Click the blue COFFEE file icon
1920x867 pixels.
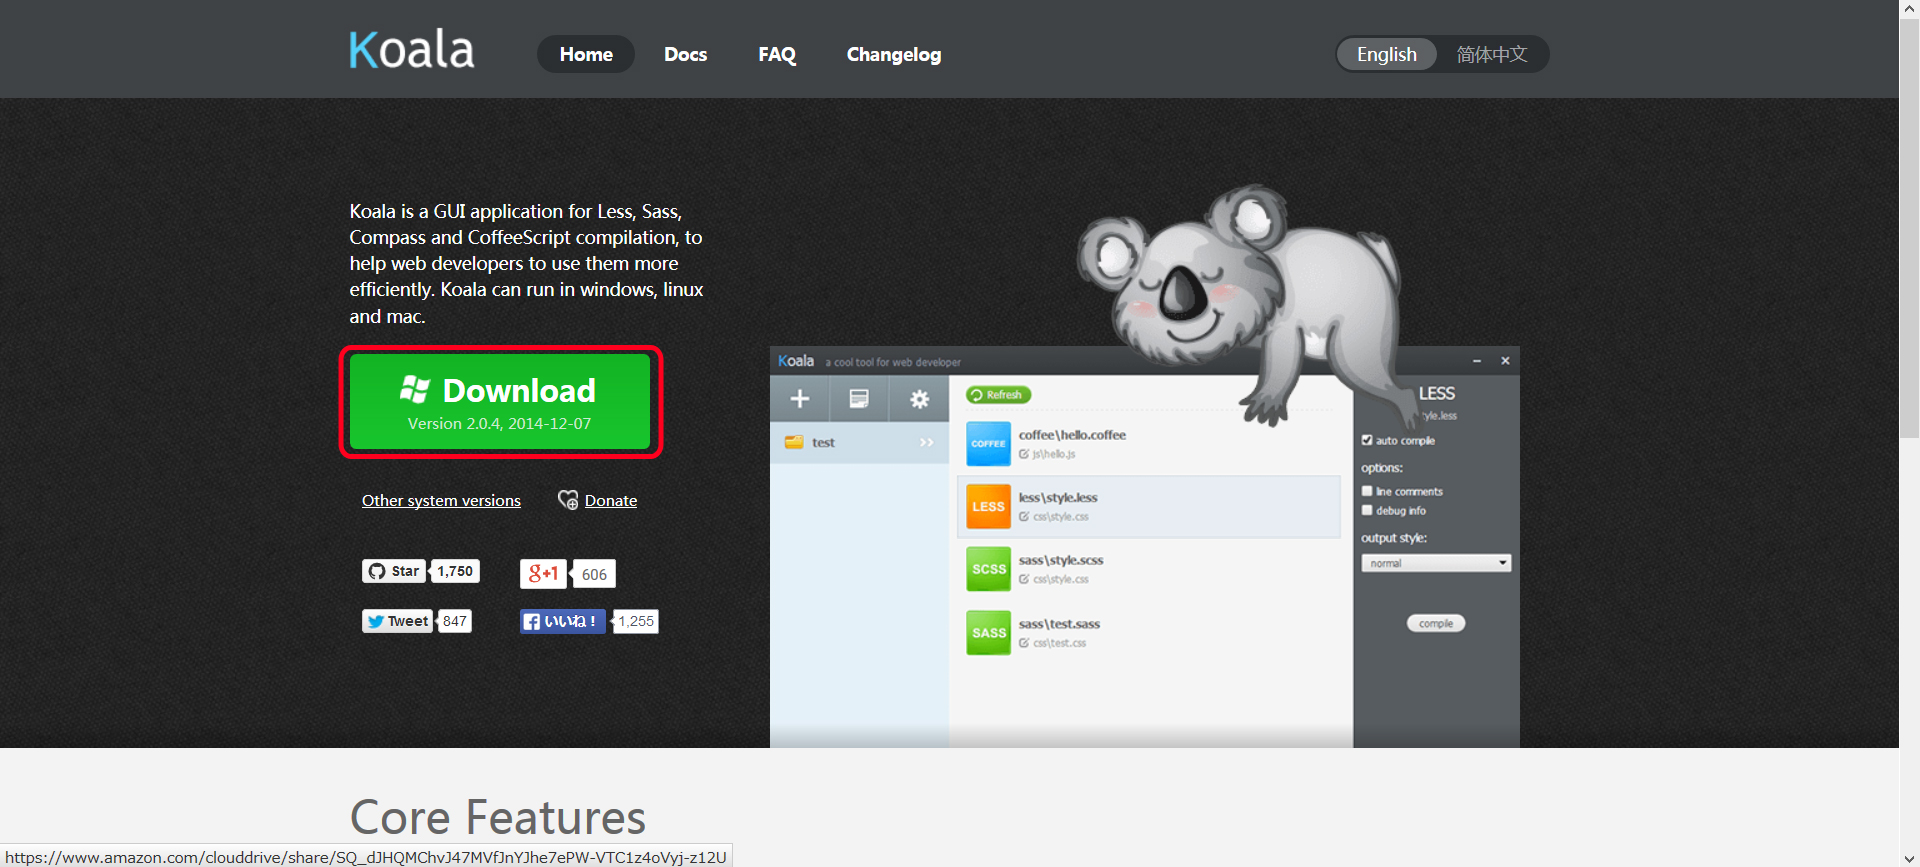[x=988, y=444]
